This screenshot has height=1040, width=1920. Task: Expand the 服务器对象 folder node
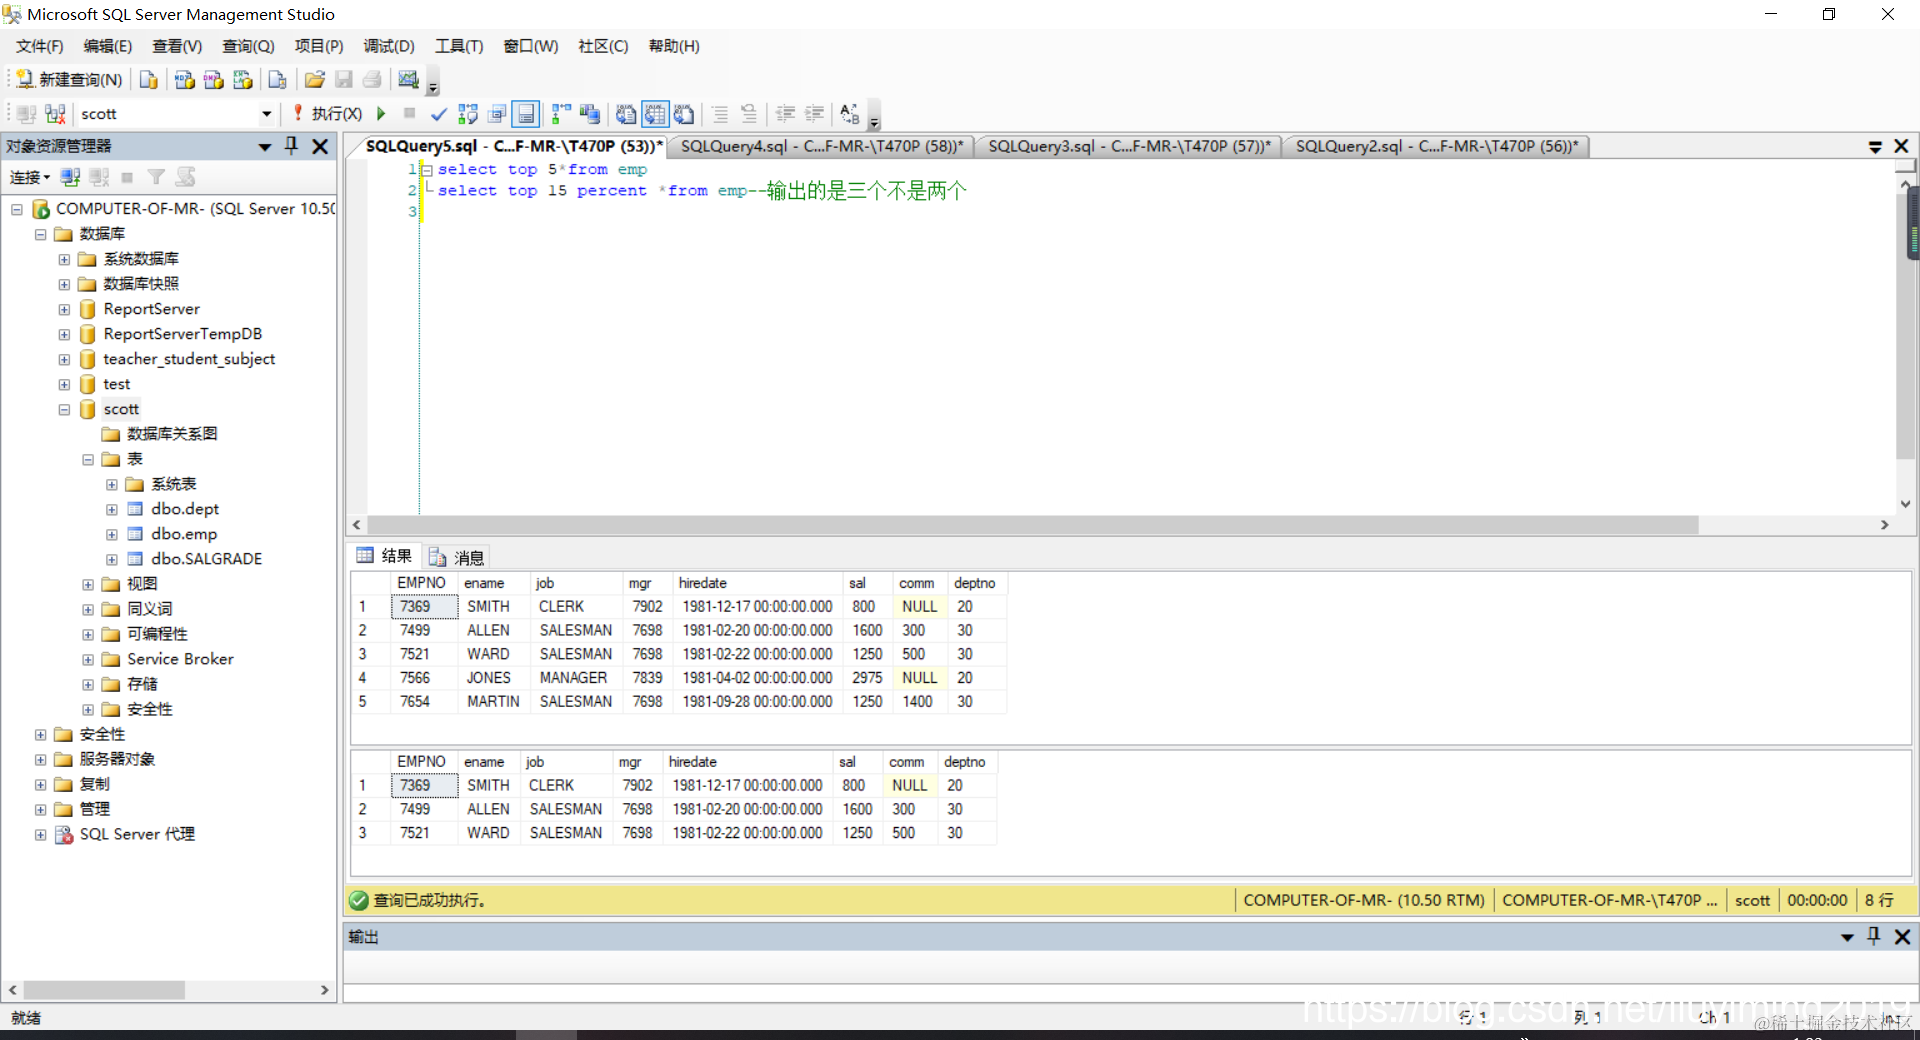tap(40, 760)
